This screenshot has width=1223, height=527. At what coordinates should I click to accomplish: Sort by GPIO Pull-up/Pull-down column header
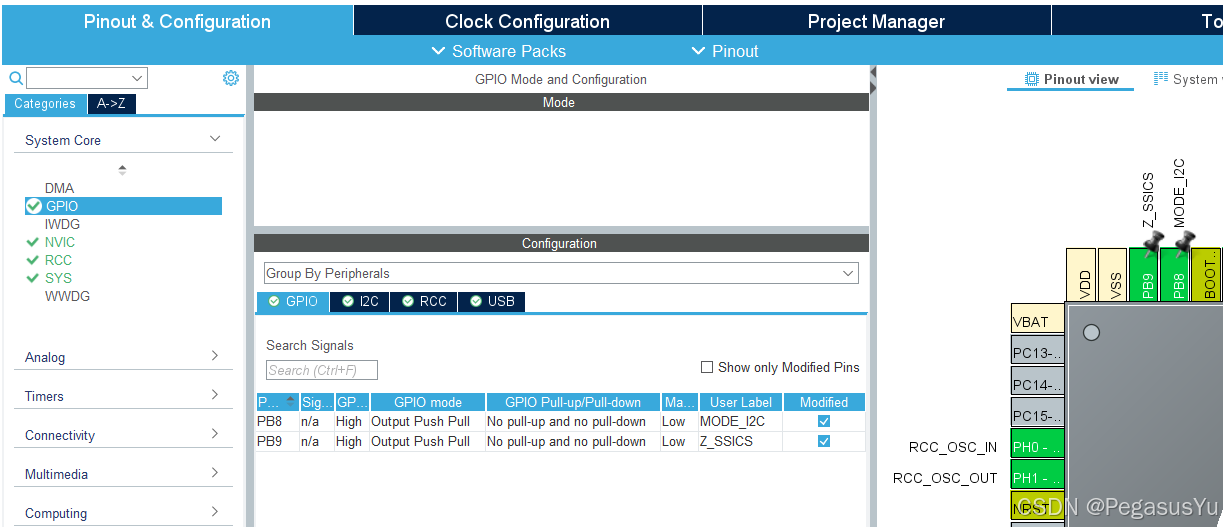[x=573, y=402]
